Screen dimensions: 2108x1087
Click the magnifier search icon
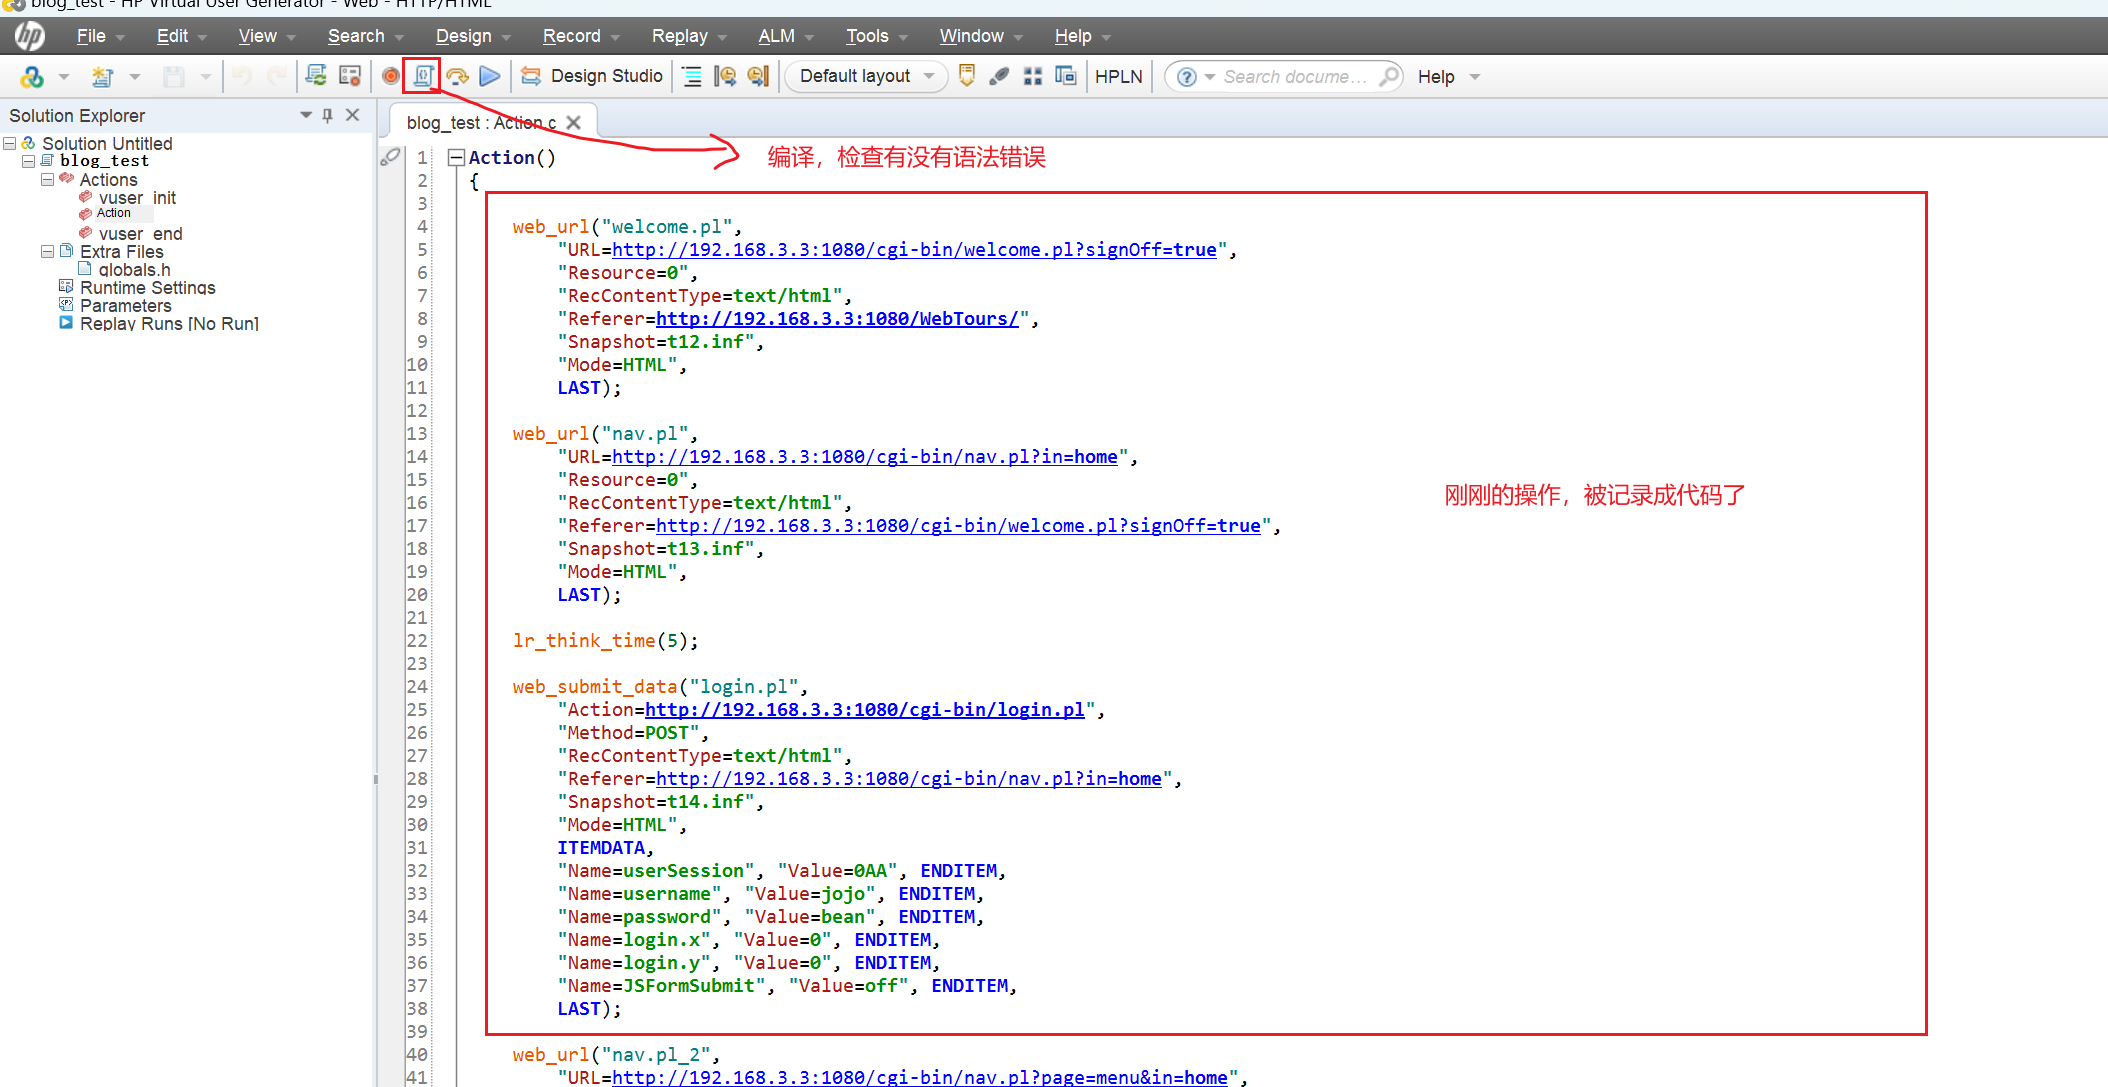pyautogui.click(x=1388, y=76)
